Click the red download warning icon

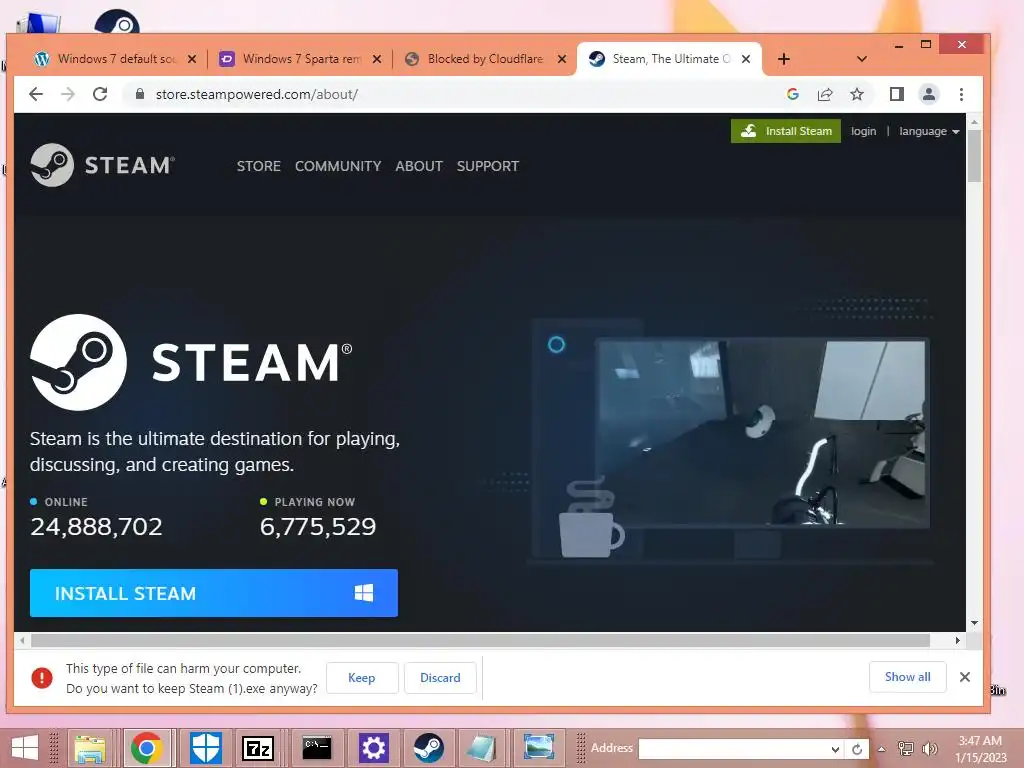tap(42, 678)
